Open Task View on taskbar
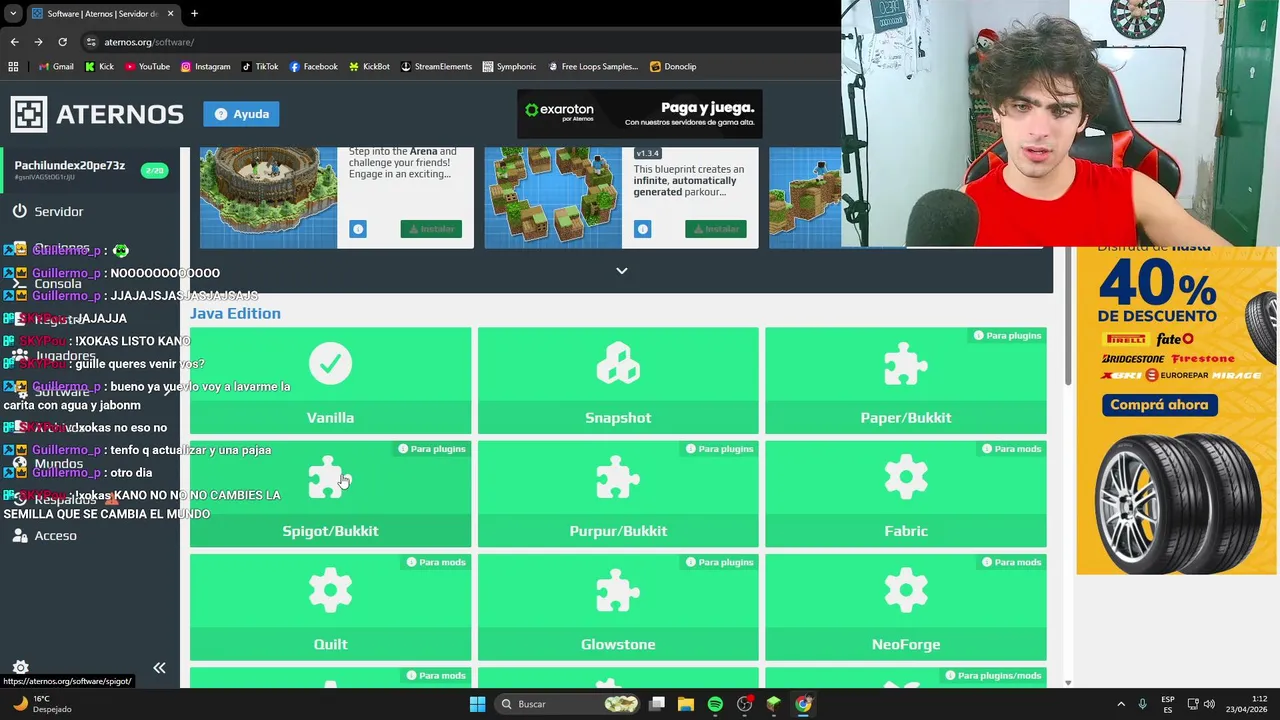The height and width of the screenshot is (720, 1280). click(x=657, y=704)
